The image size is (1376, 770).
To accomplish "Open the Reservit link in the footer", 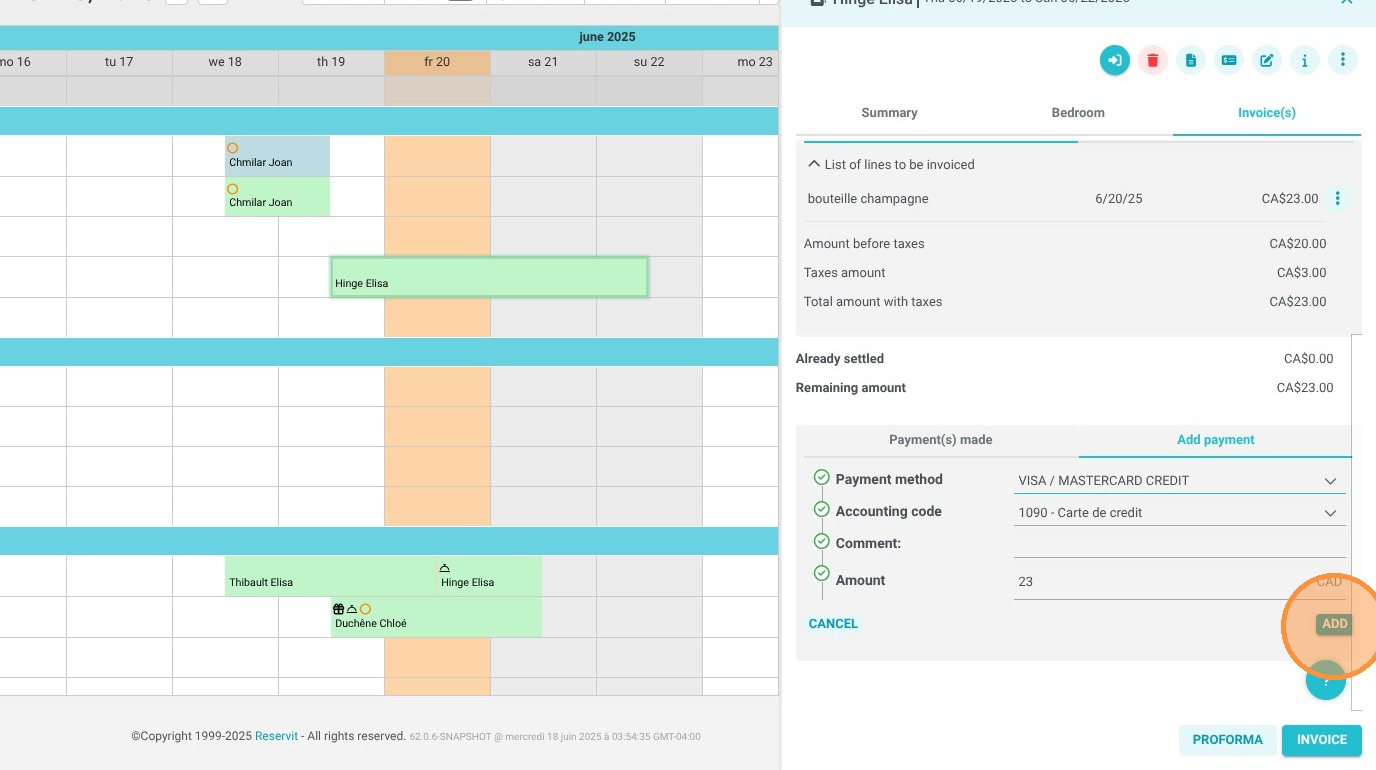I will coord(276,736).
